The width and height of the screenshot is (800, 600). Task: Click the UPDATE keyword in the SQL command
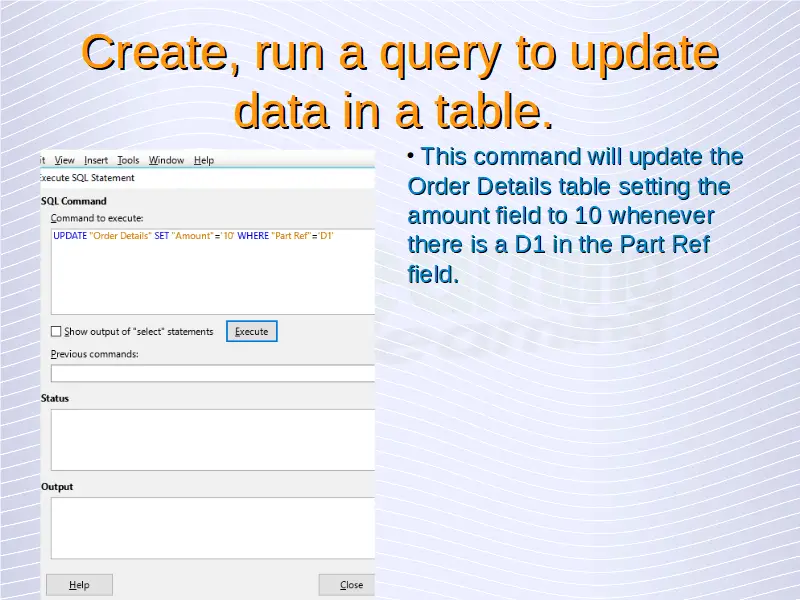tap(70, 236)
